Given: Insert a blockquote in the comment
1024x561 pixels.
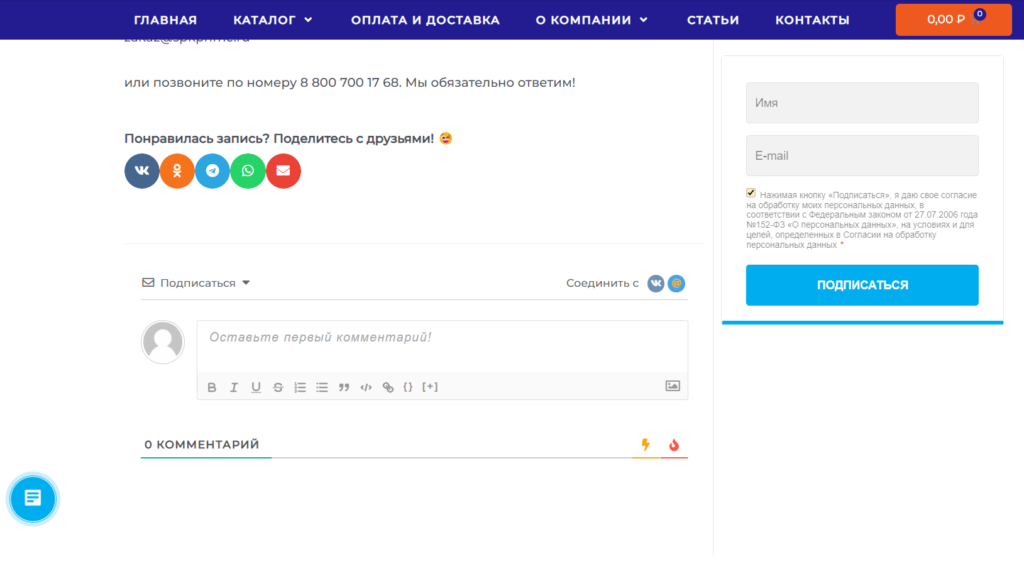Looking at the screenshot, I should coord(344,387).
